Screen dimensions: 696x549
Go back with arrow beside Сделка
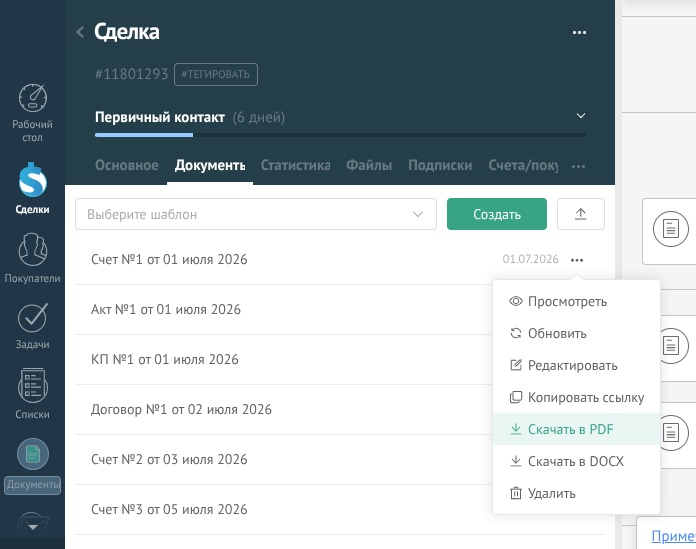[80, 32]
